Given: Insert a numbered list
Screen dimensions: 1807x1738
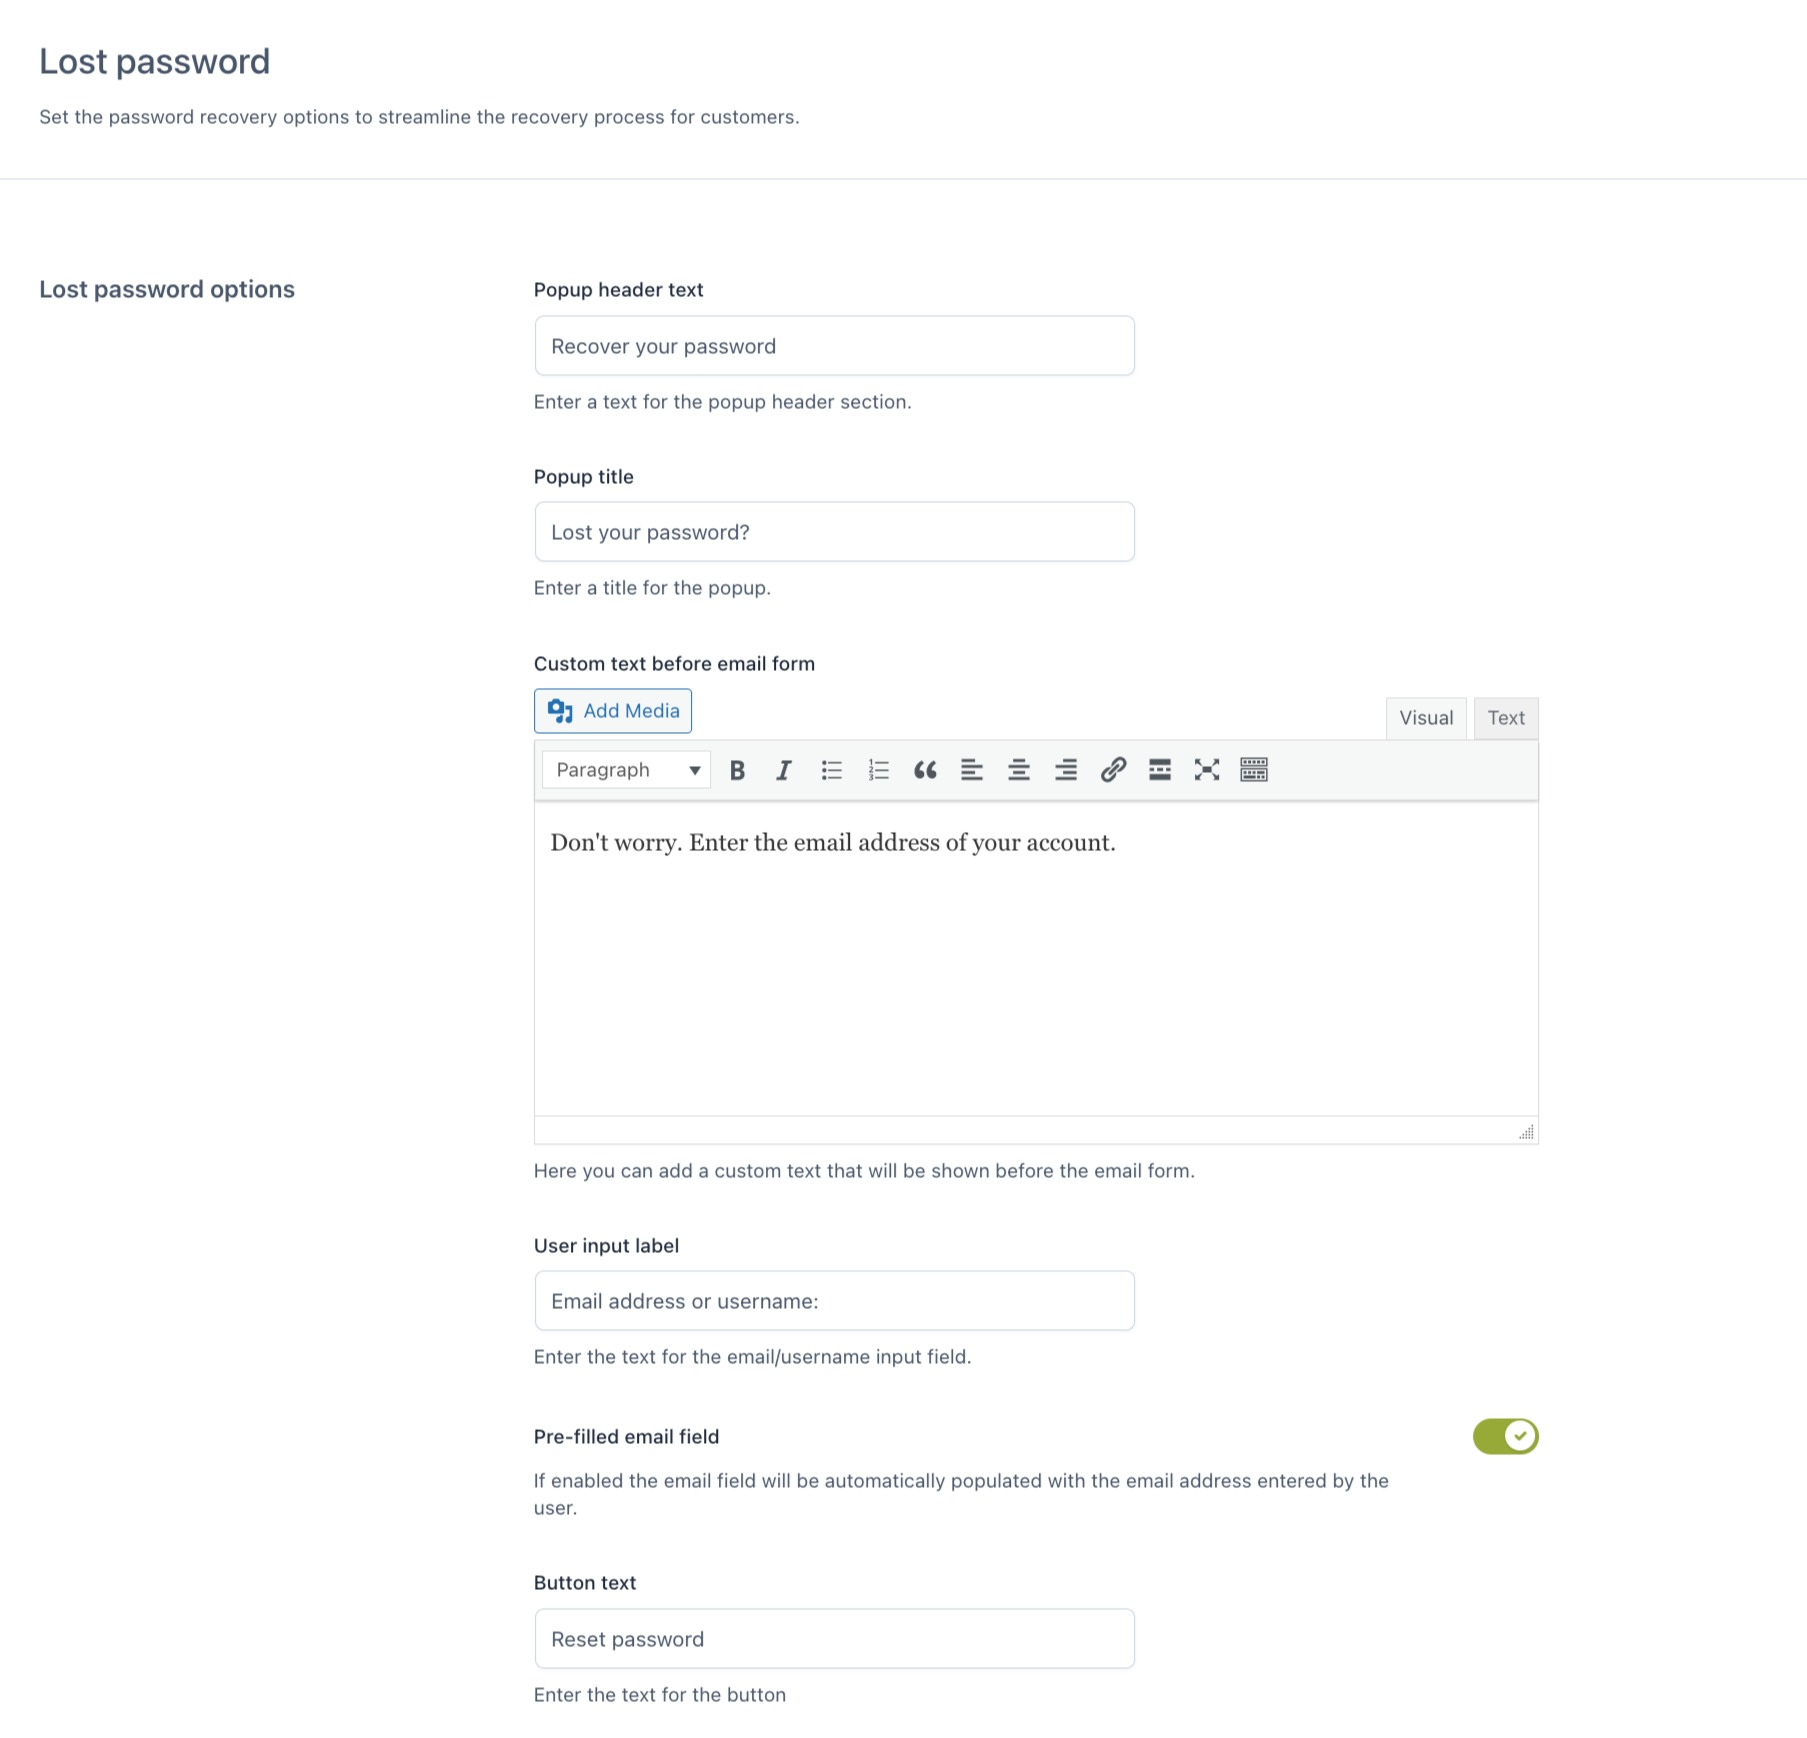Looking at the screenshot, I should (878, 770).
